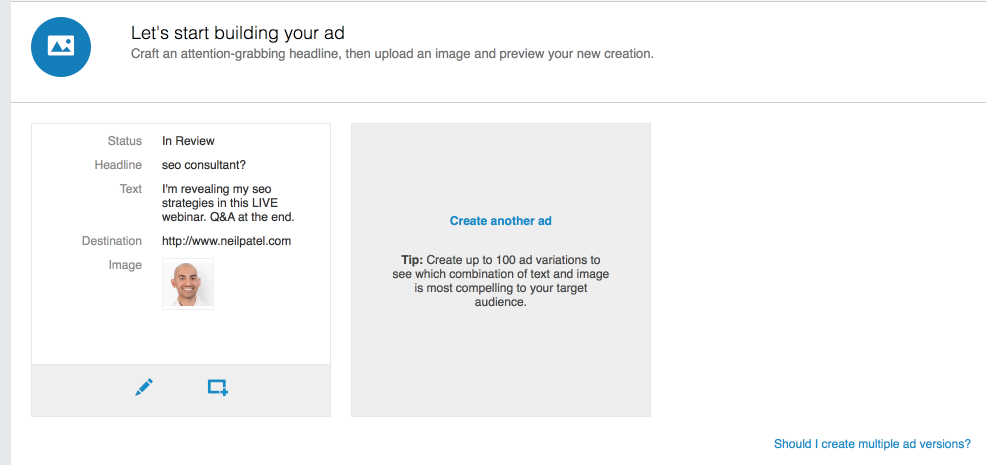Viewport: 986px width, 465px height.
Task: Click the gray footer bar of the ad card
Action: [181, 390]
